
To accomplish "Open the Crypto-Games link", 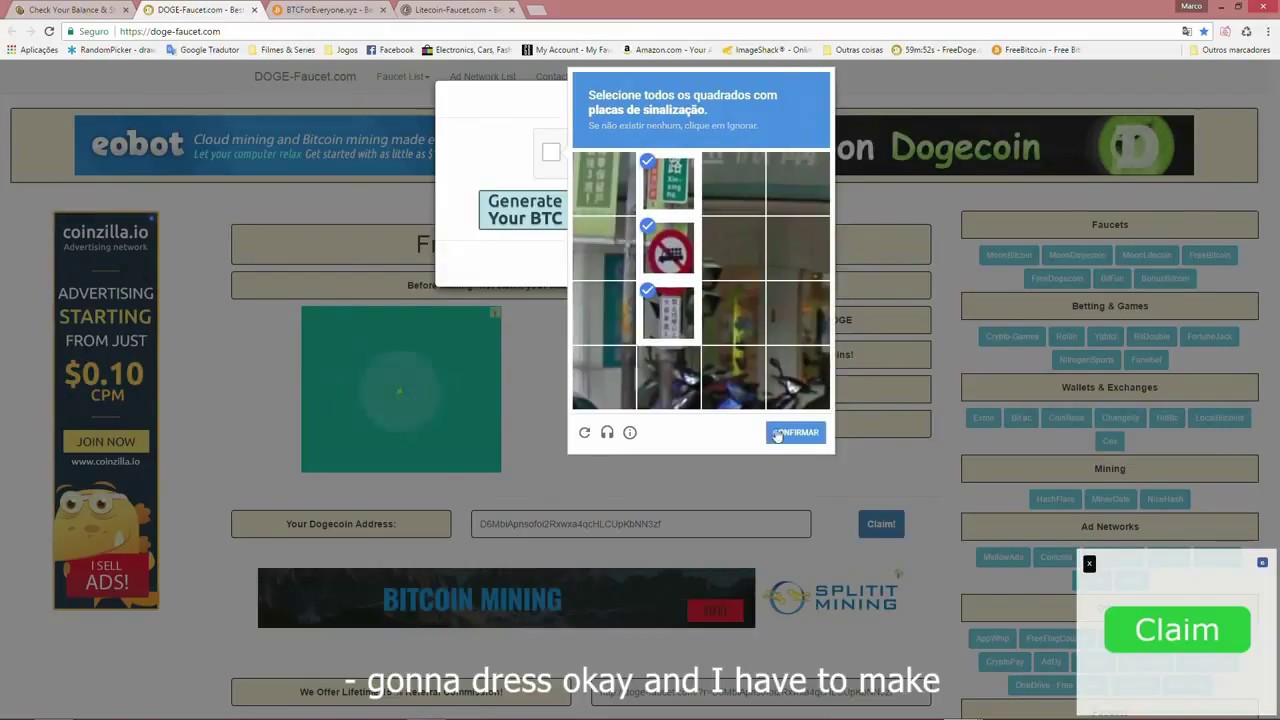I will [x=1012, y=336].
